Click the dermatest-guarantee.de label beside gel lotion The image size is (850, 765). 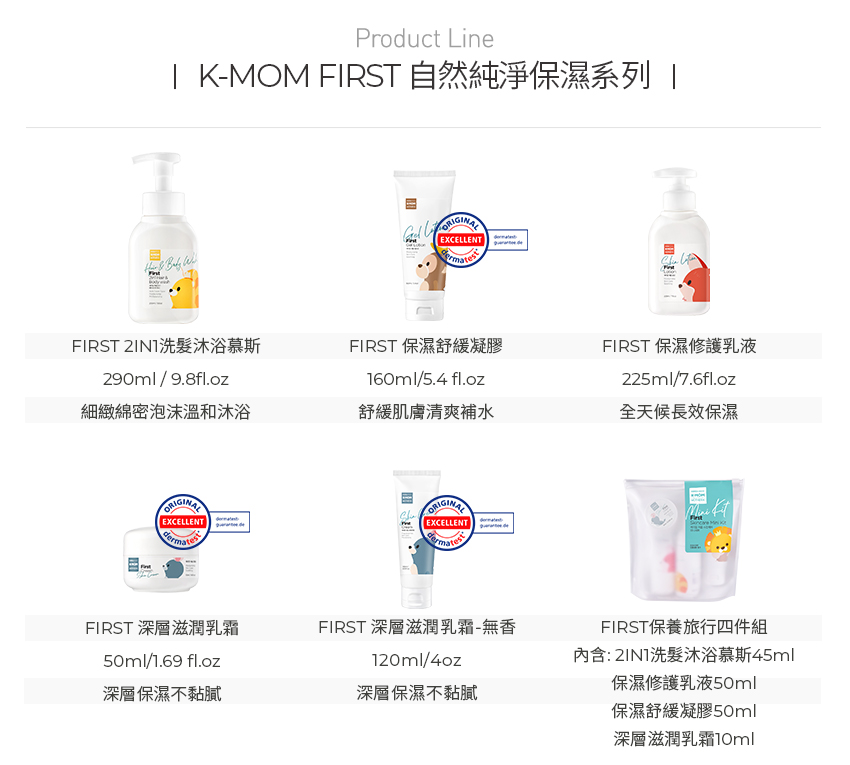[x=508, y=240]
